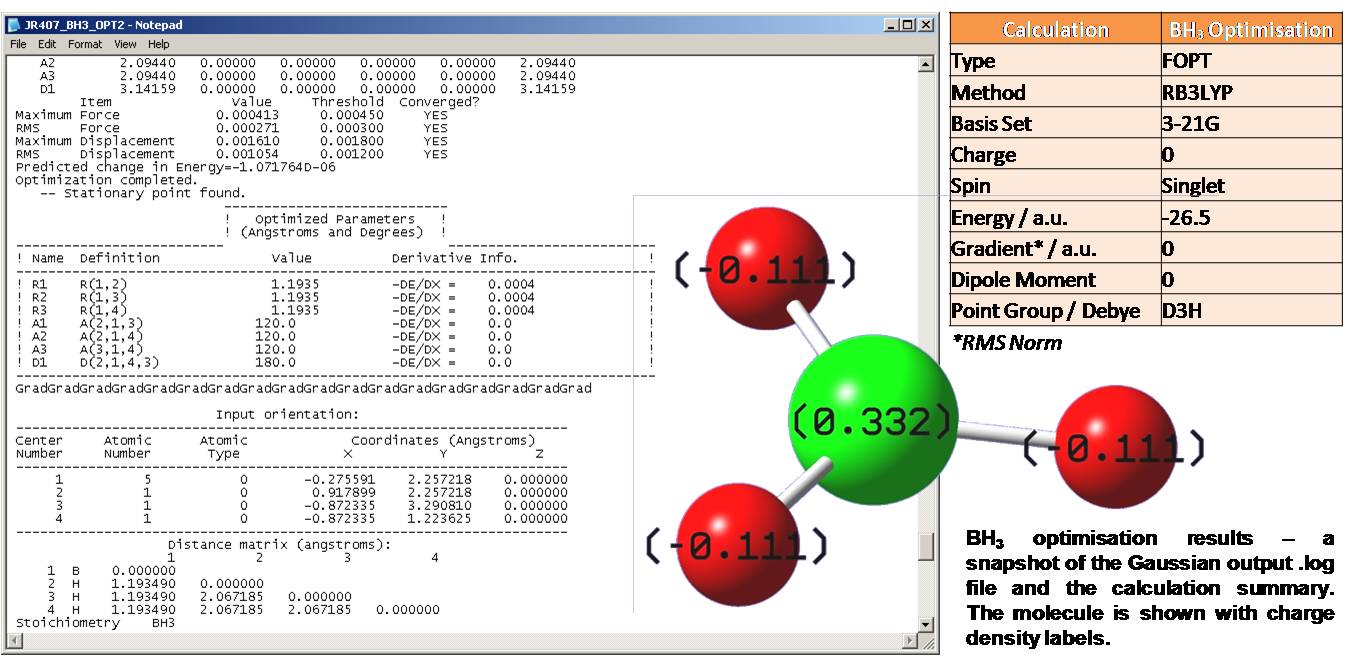This screenshot has width=1353, height=658.
Task: Click the RB3LYP method cell
Action: pos(1251,93)
